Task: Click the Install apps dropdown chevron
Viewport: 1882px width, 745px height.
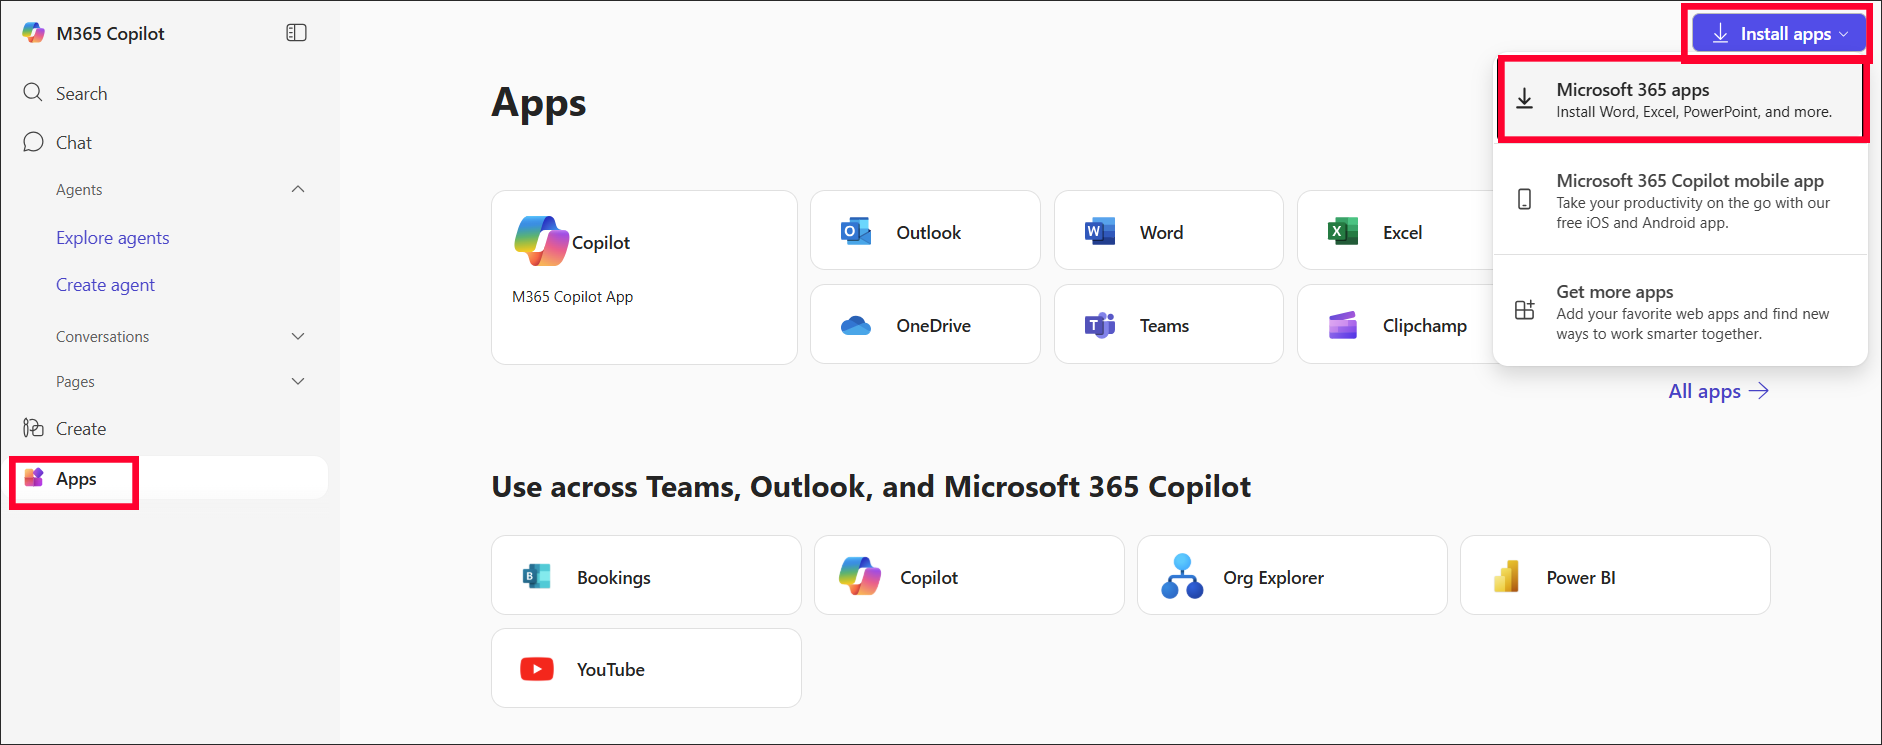Action: [1844, 34]
